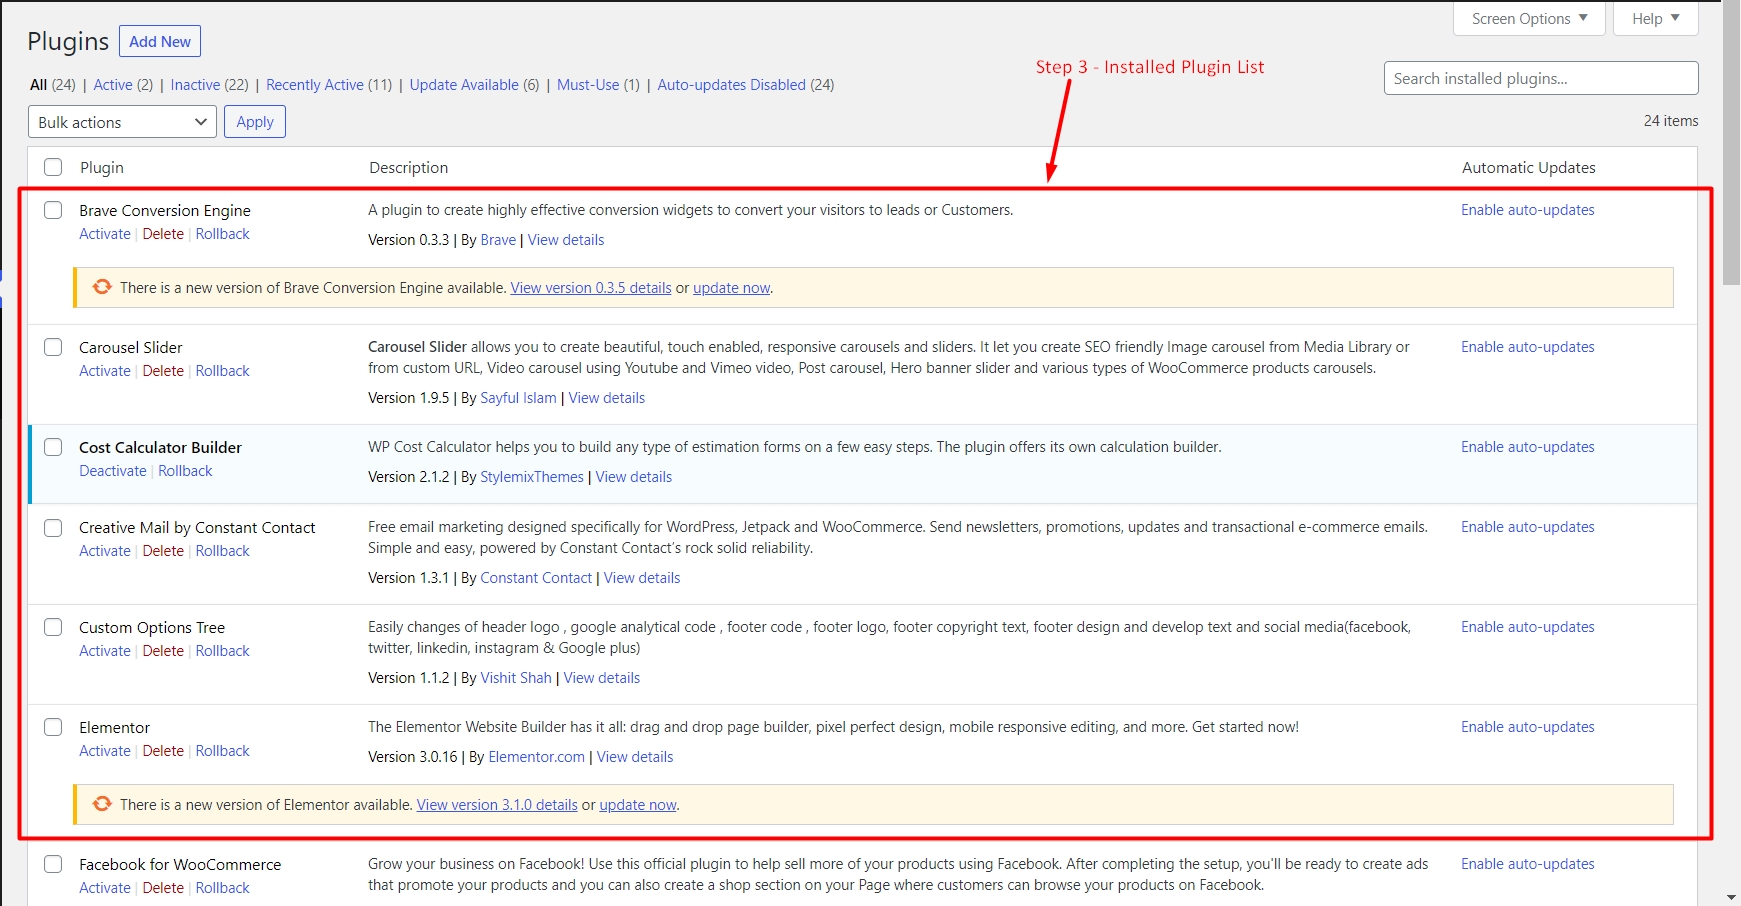Click the "24 items" count text
The height and width of the screenshot is (906, 1741).
coord(1670,121)
